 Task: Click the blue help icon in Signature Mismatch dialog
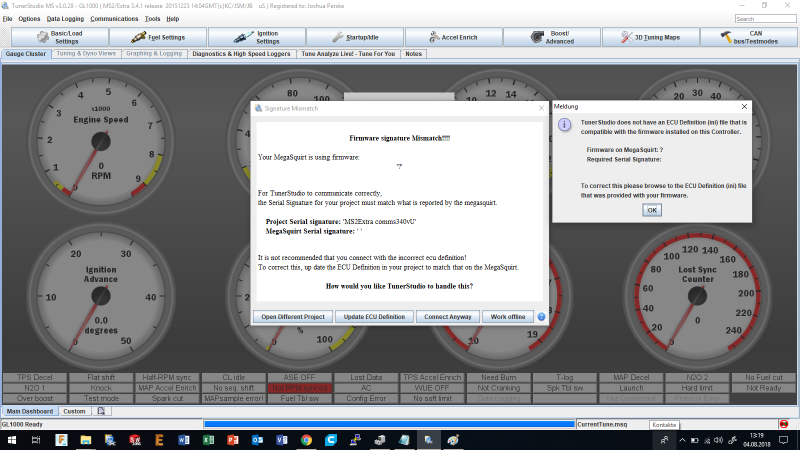pyautogui.click(x=541, y=316)
